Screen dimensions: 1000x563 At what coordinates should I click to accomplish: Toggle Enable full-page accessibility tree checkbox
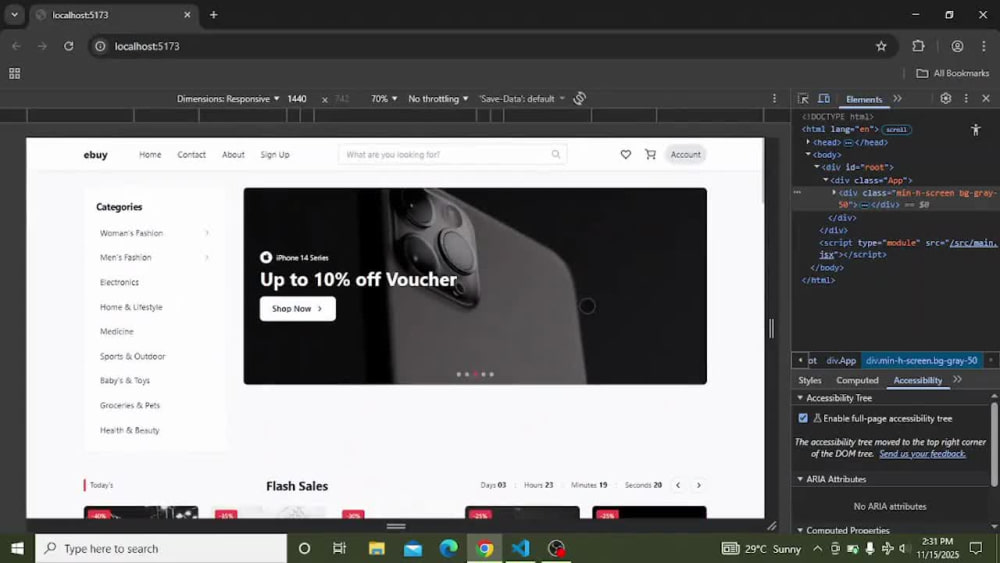coord(803,418)
